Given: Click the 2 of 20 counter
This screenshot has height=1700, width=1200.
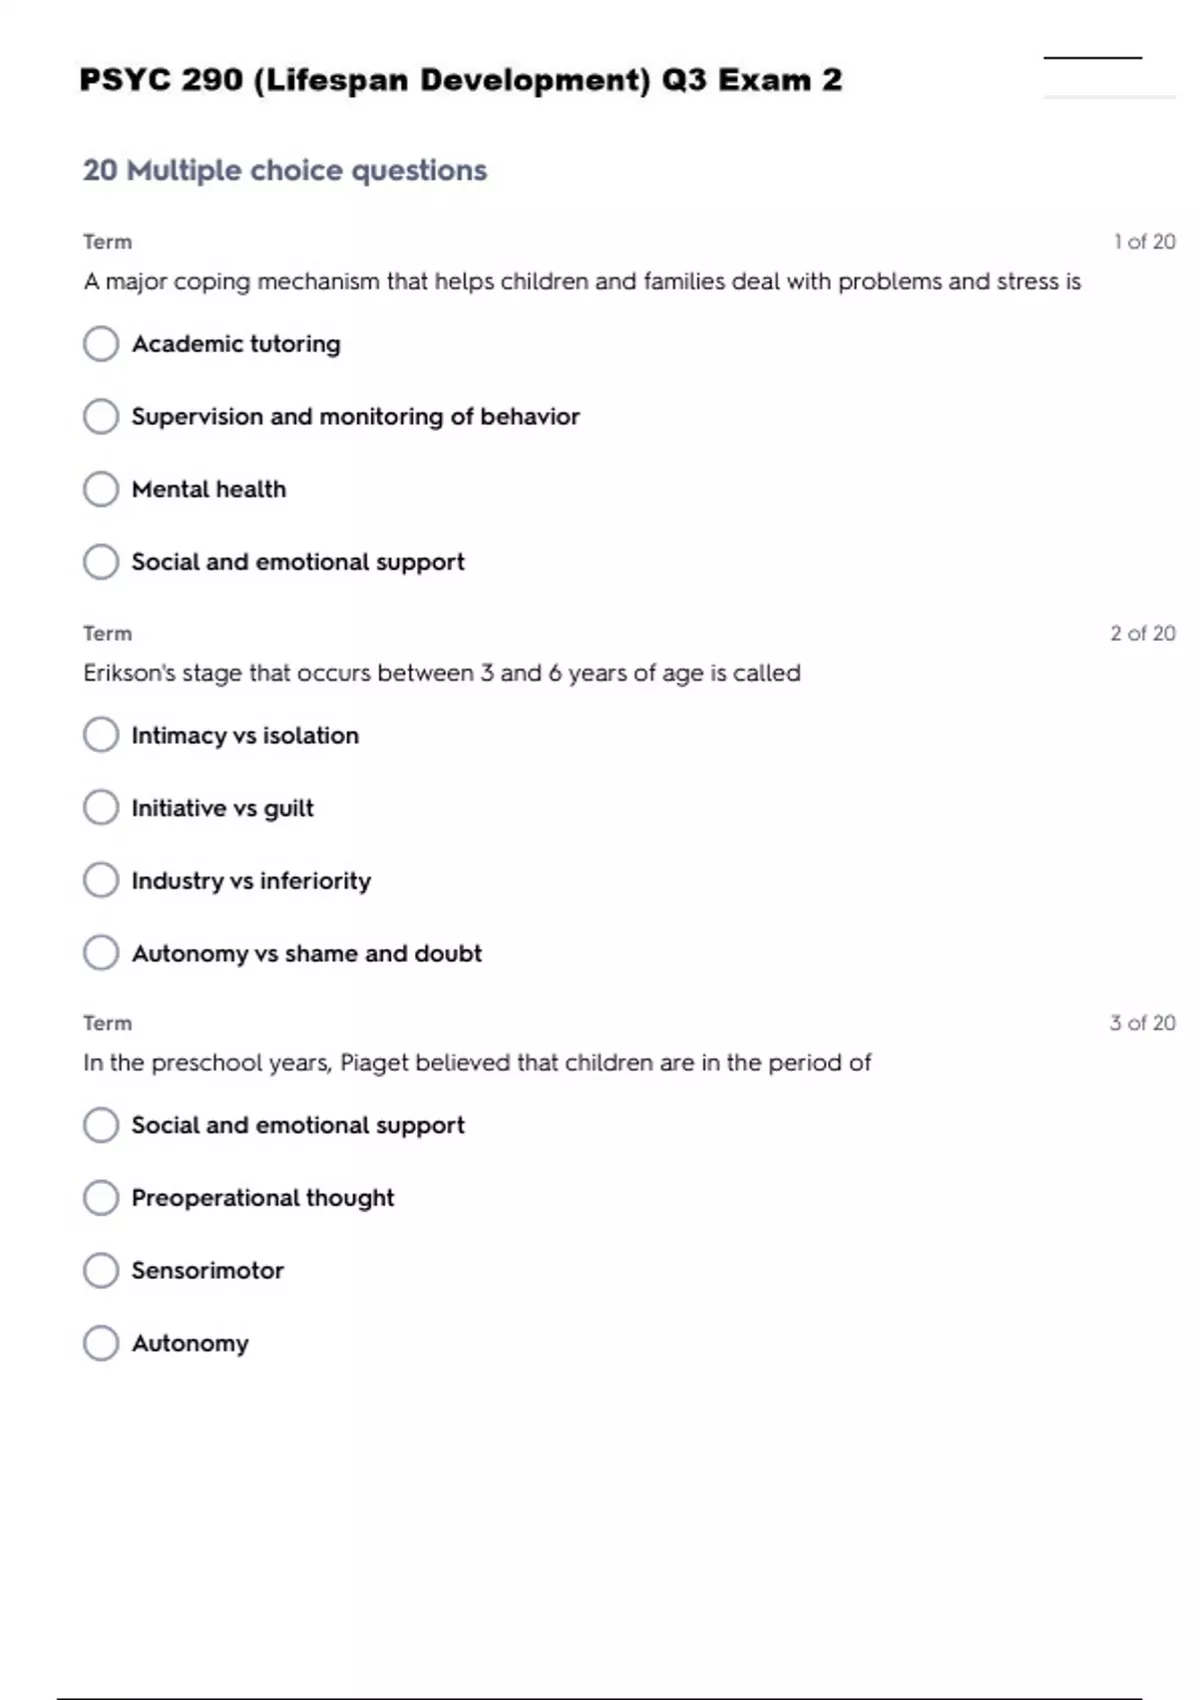Looking at the screenshot, I should (1142, 633).
